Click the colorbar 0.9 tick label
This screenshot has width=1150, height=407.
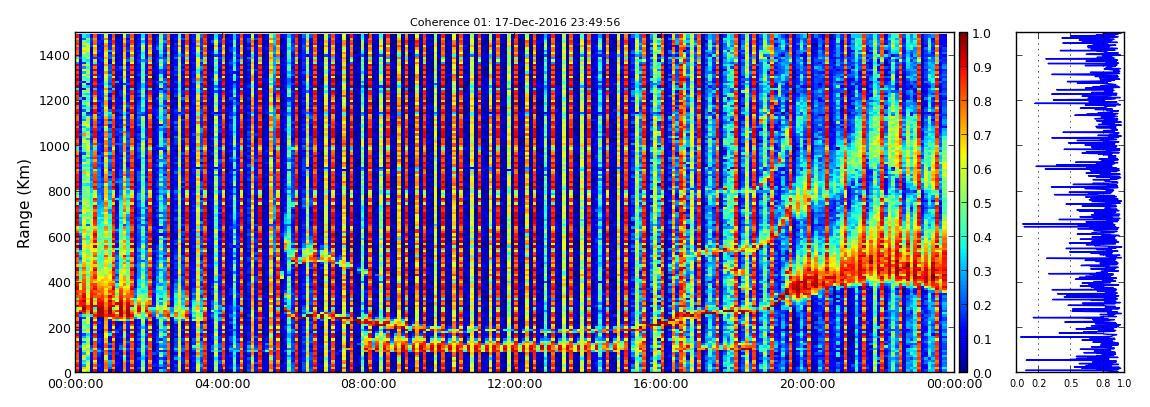tap(982, 67)
